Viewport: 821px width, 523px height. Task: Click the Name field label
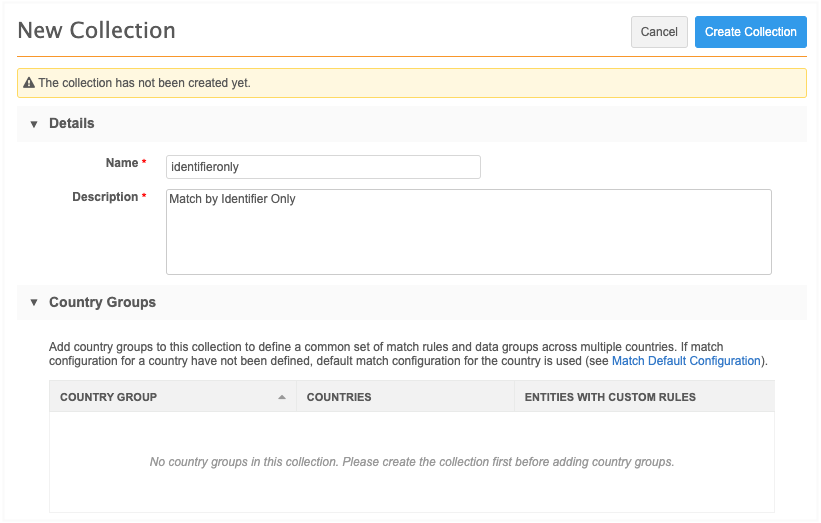click(x=122, y=163)
